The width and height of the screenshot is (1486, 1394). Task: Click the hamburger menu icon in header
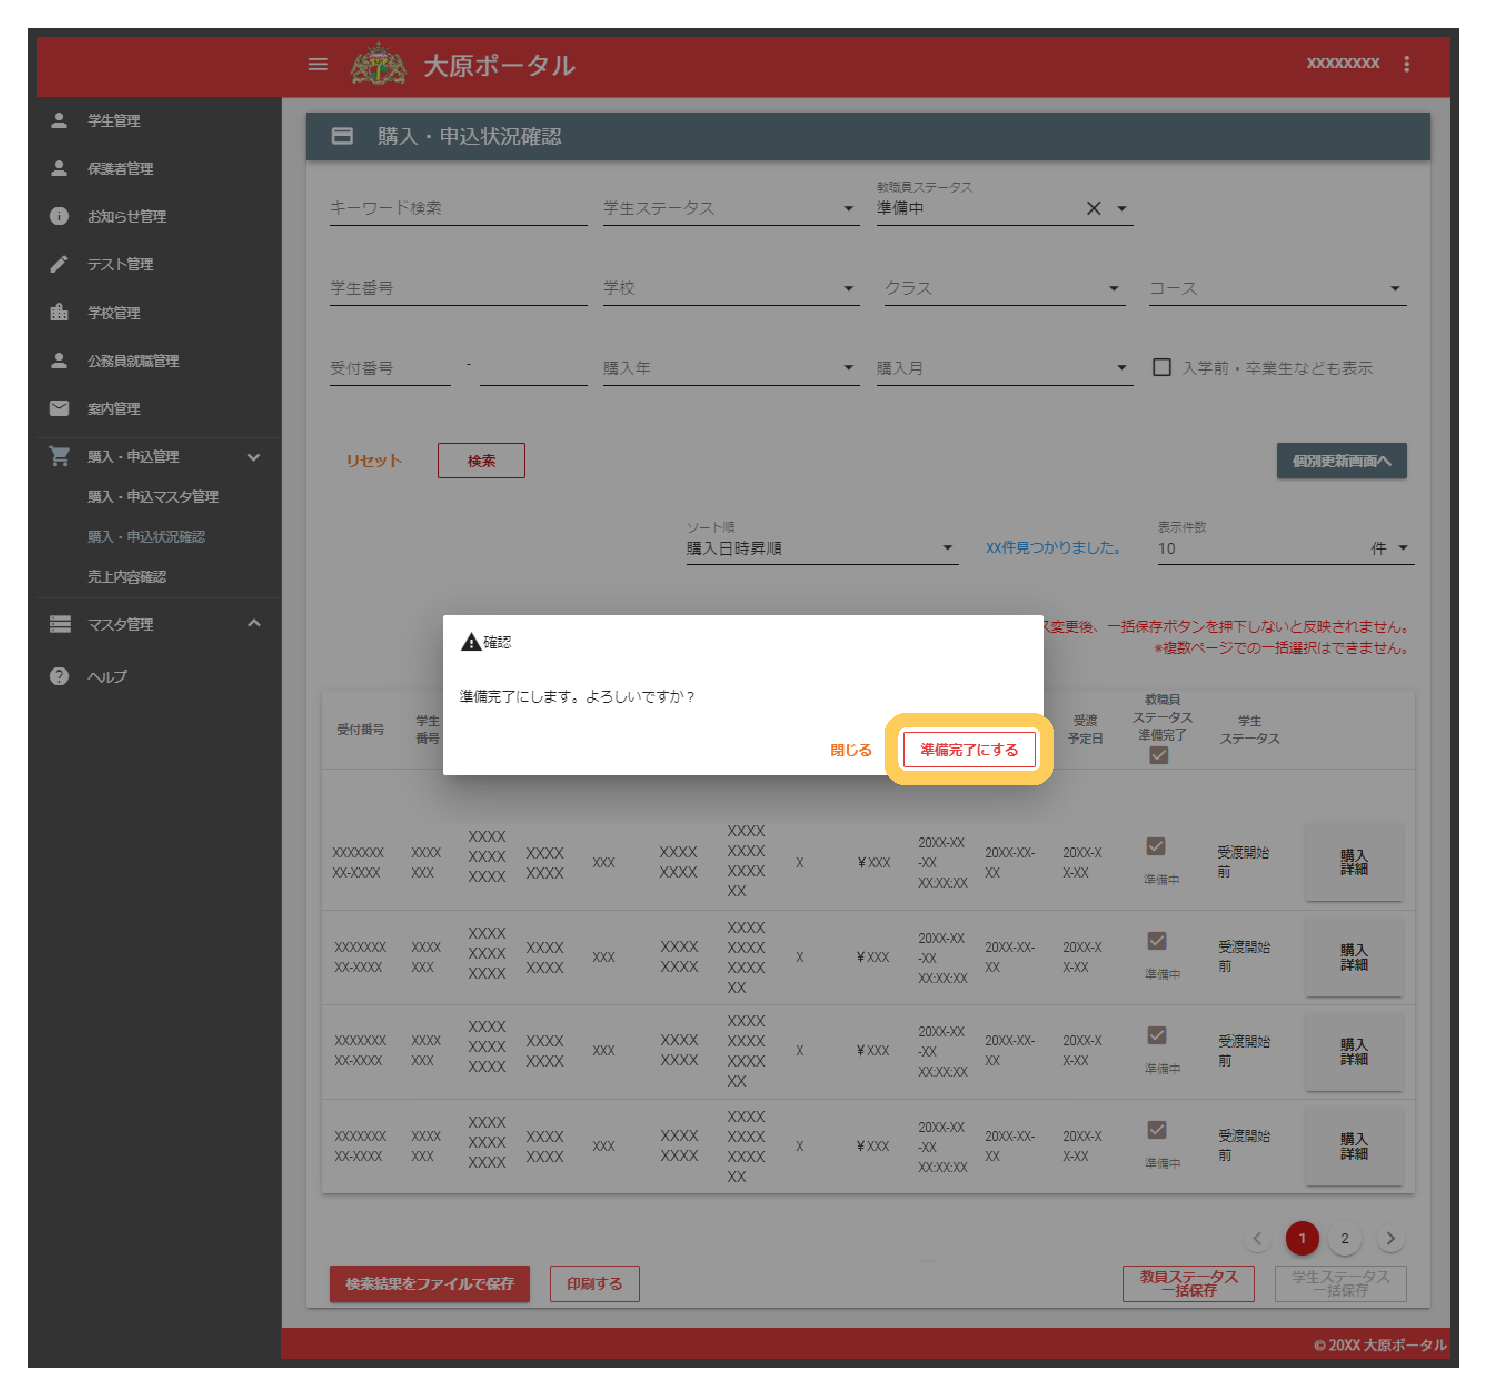pos(318,65)
